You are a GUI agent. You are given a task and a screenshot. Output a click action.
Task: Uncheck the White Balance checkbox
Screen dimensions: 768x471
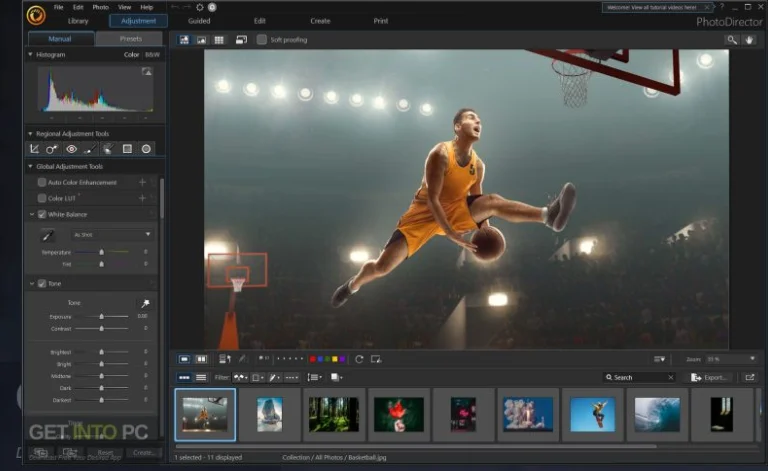tap(42, 214)
